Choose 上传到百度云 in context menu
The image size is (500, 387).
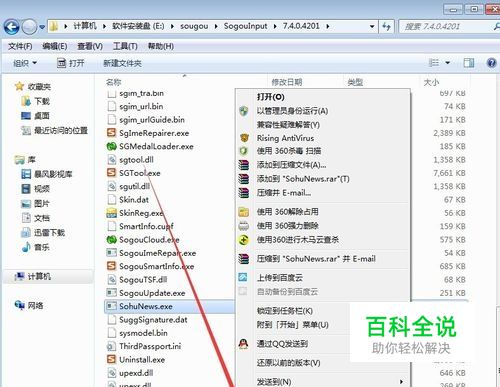(x=280, y=278)
